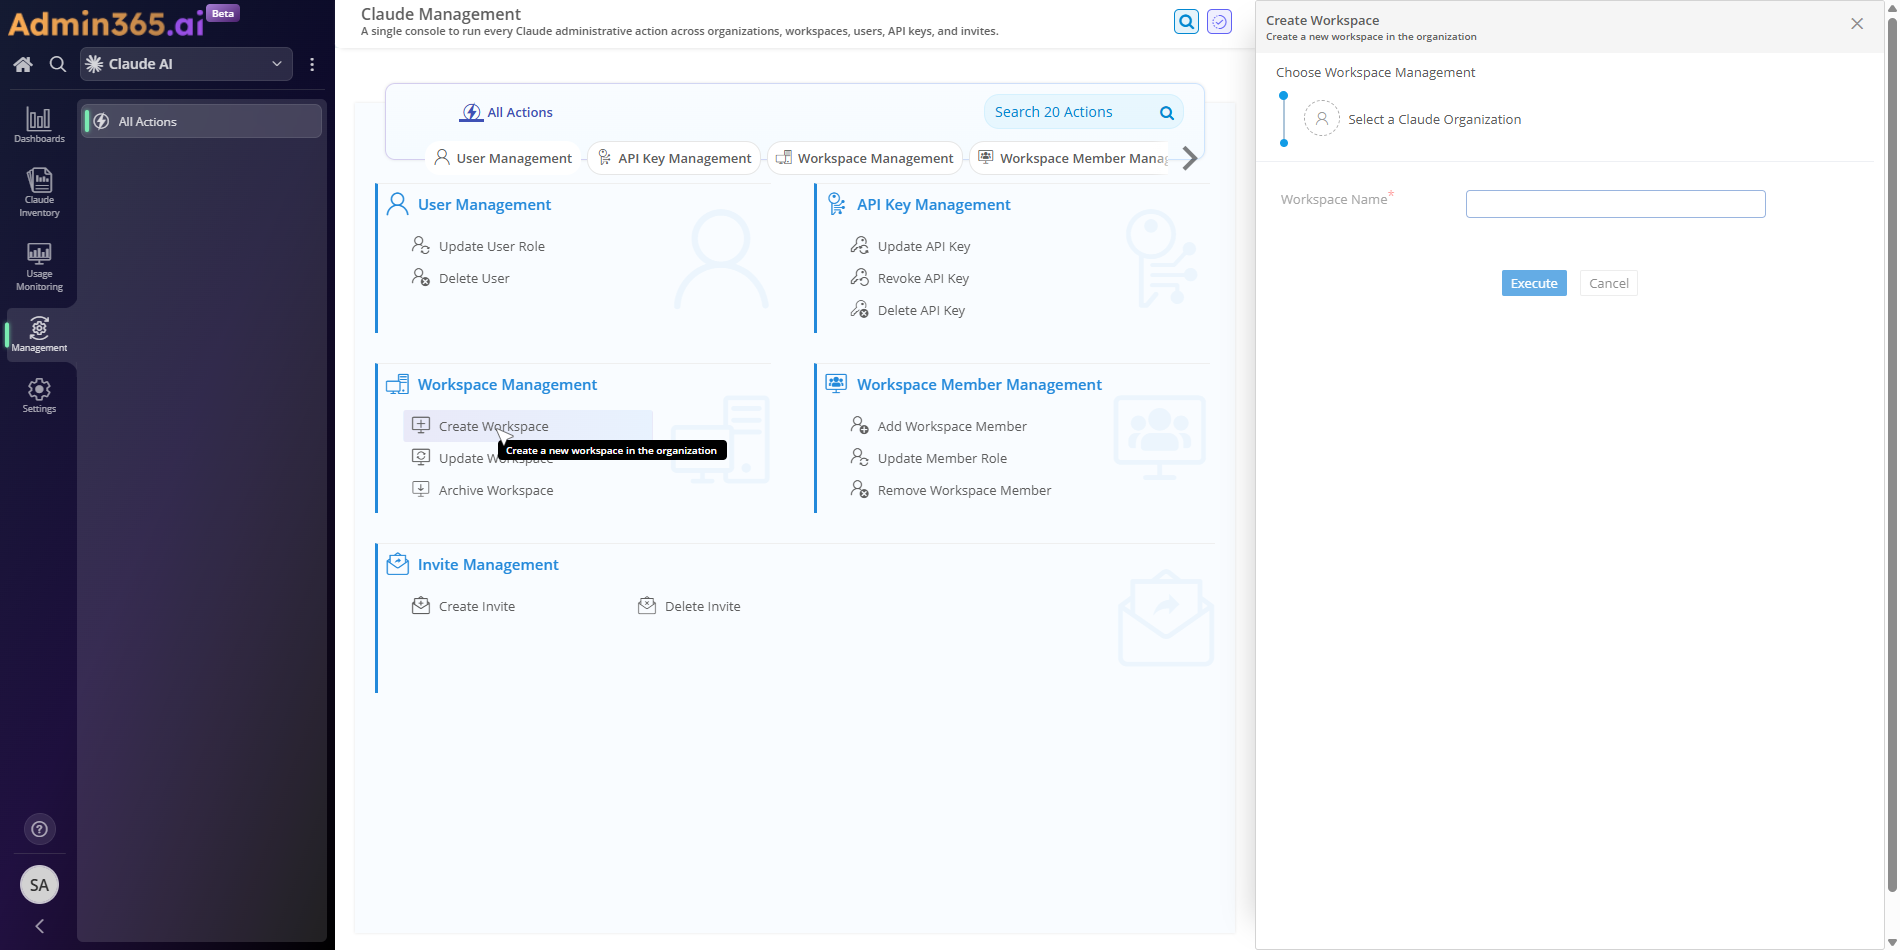Image resolution: width=1900 pixels, height=950 pixels.
Task: Open the Remove Workspace Member action
Action: coord(951,490)
